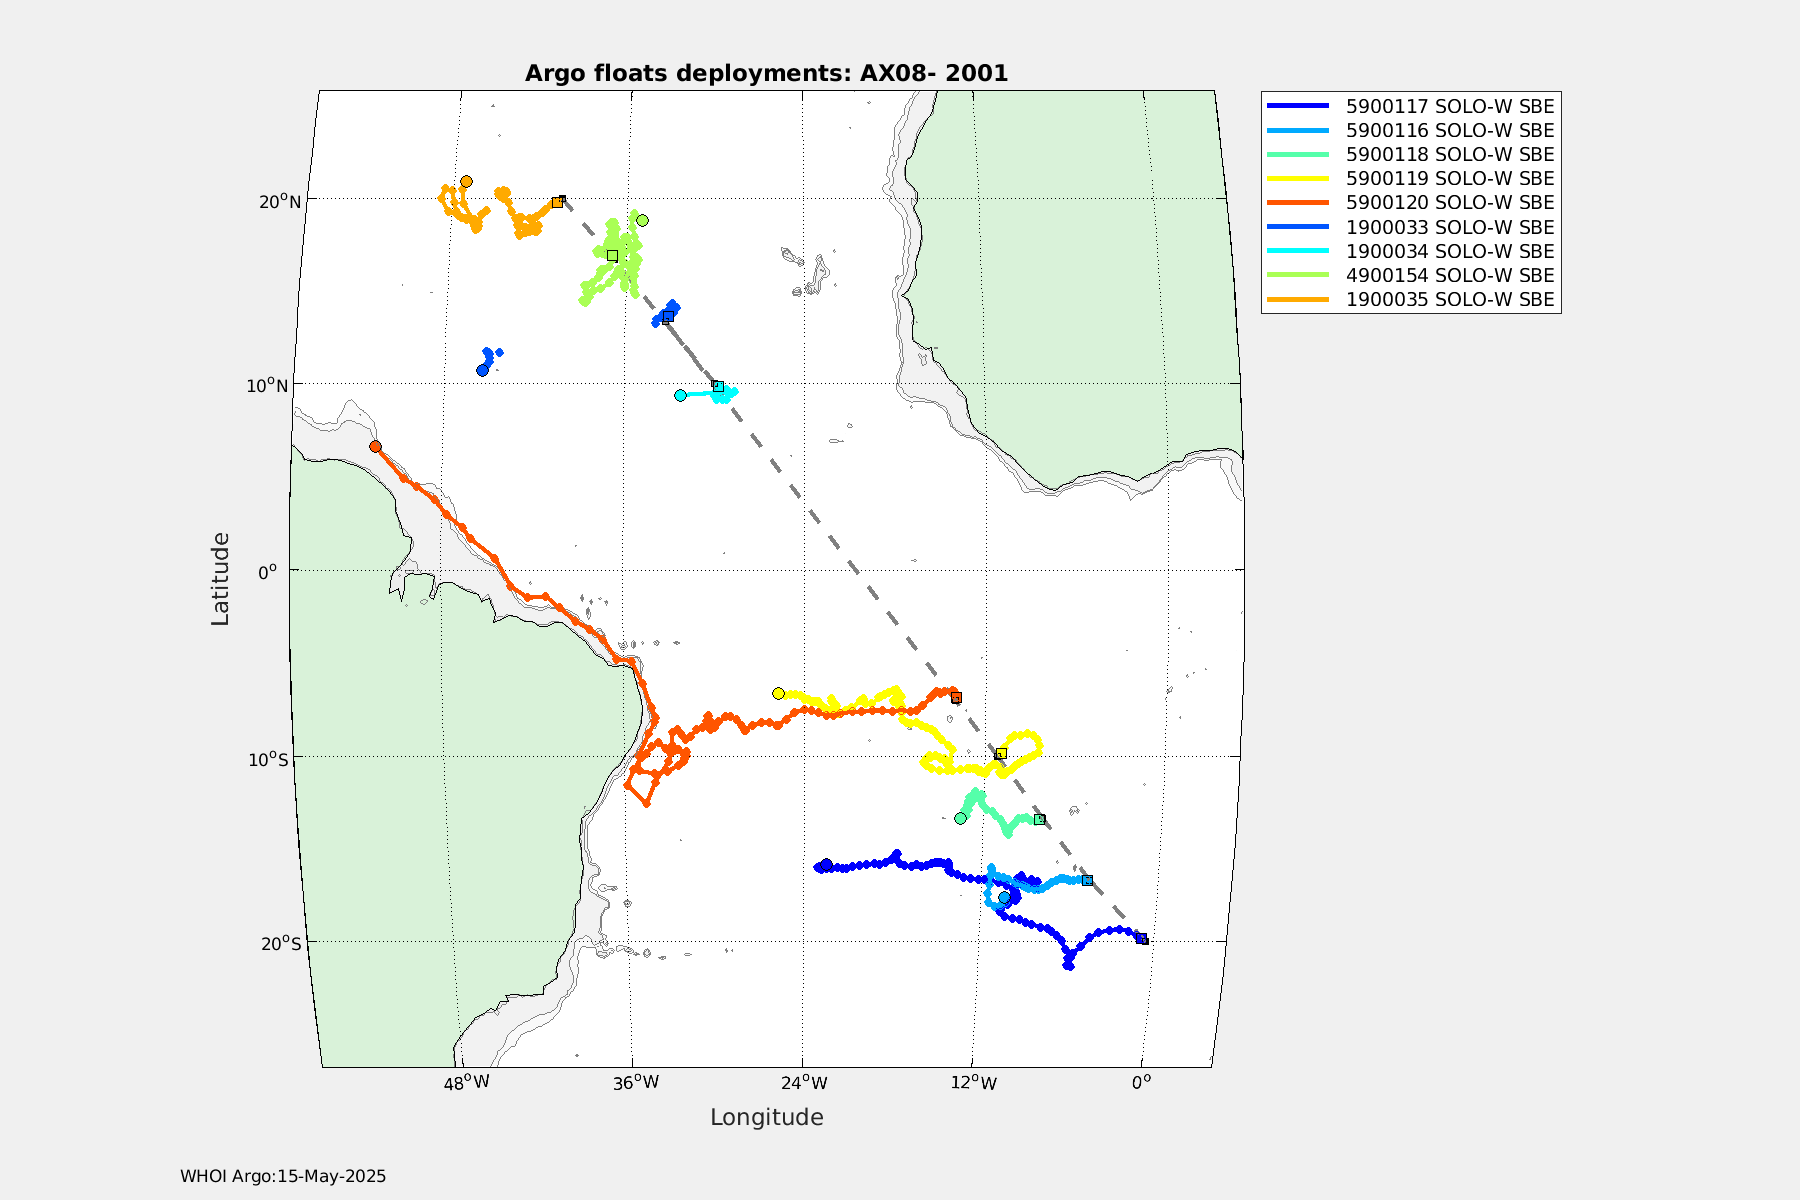Viewport: 1800px width, 1200px height.
Task: Click the orange-red circle marker on the South America coast
Action: pos(375,446)
